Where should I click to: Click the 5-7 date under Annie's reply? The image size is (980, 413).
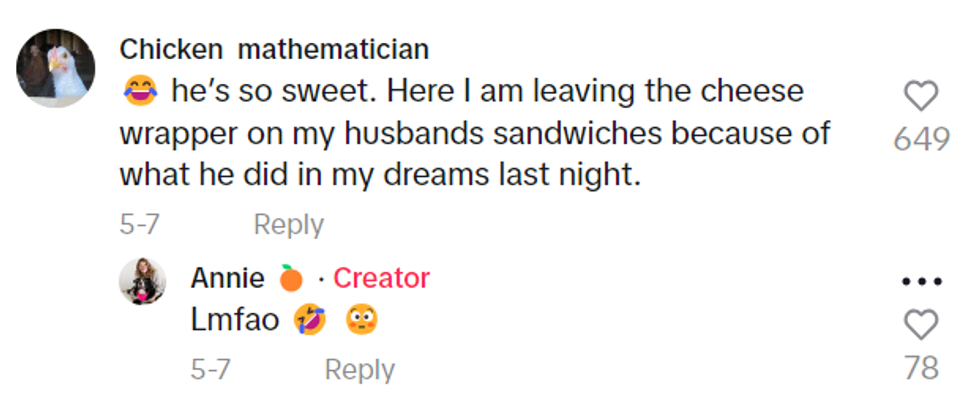pos(211,370)
